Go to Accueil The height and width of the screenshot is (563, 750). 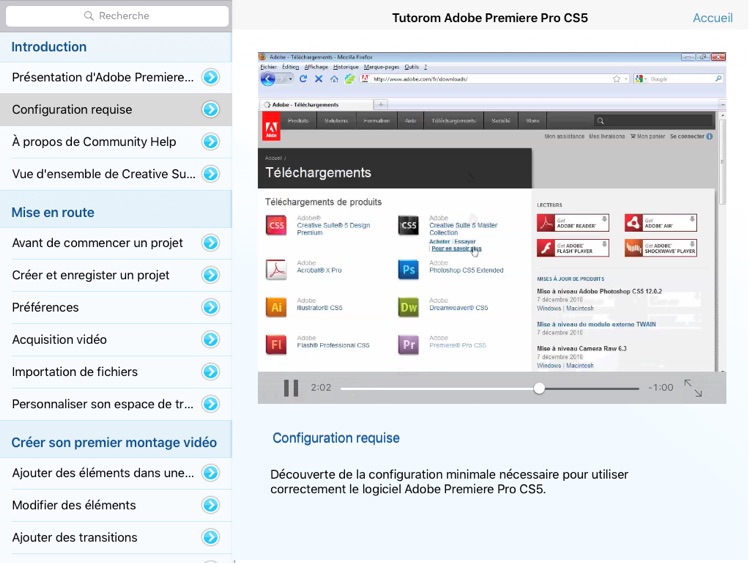(713, 18)
